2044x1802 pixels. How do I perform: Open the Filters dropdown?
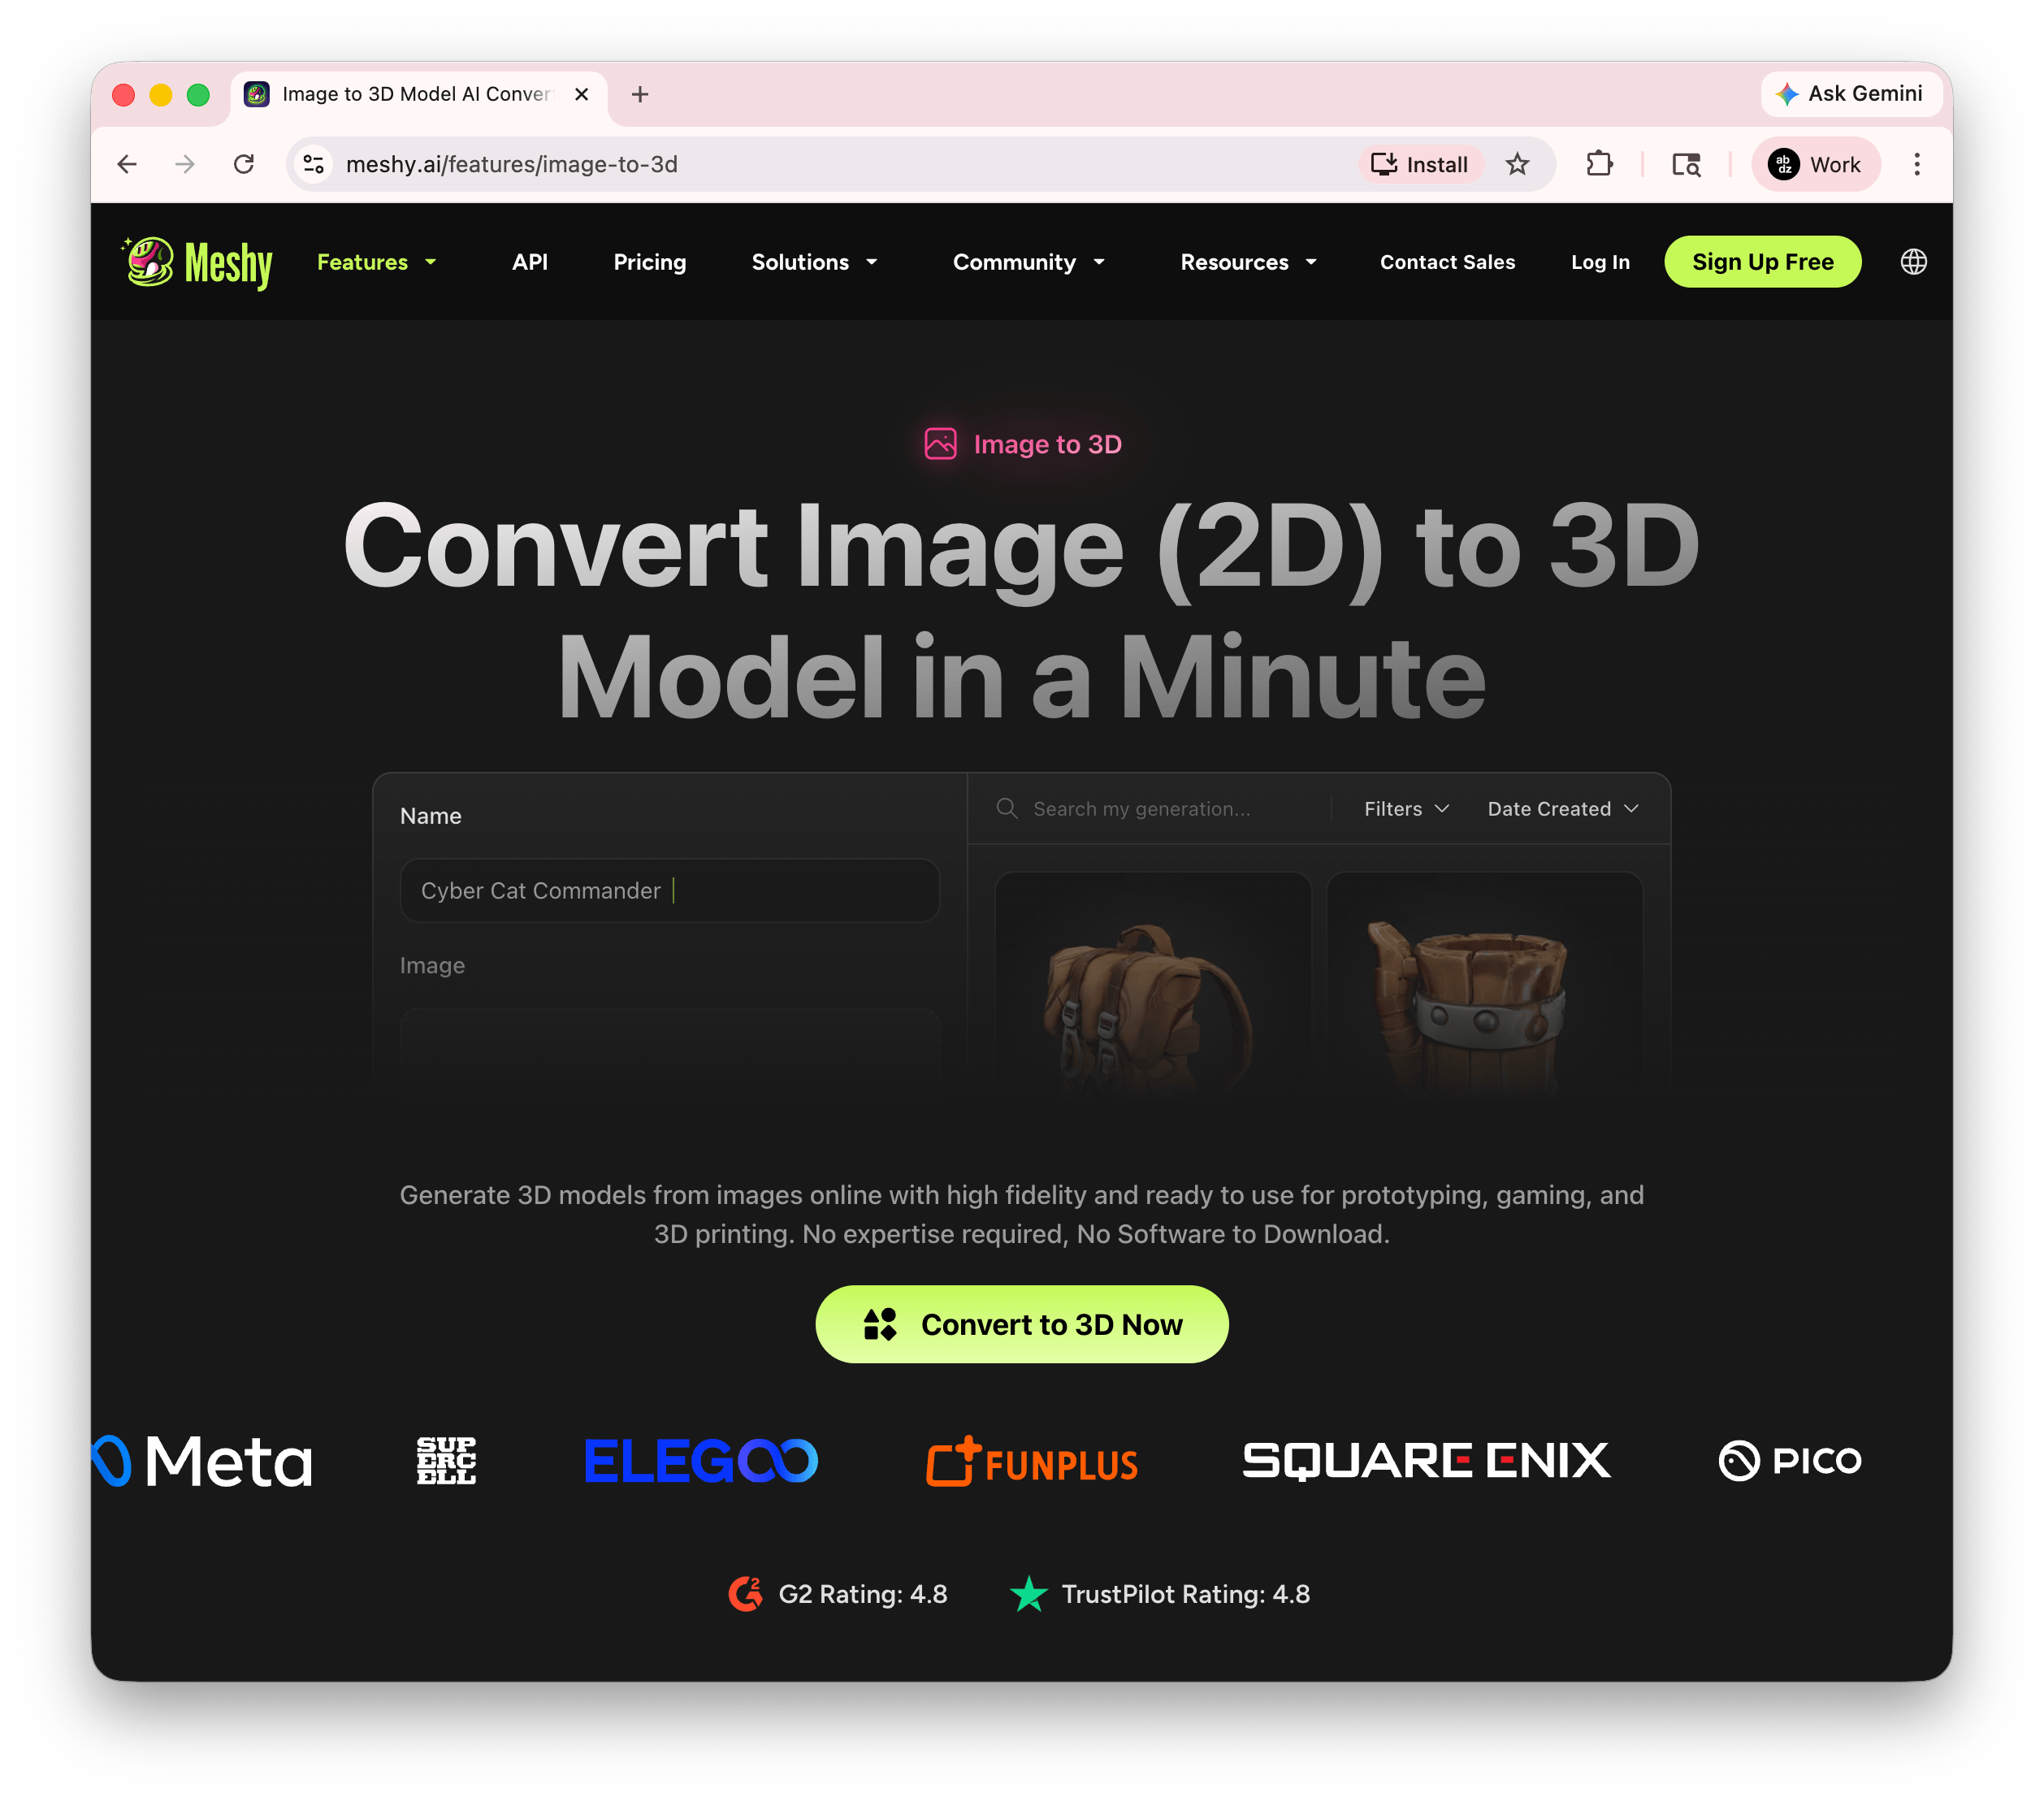coord(1405,808)
